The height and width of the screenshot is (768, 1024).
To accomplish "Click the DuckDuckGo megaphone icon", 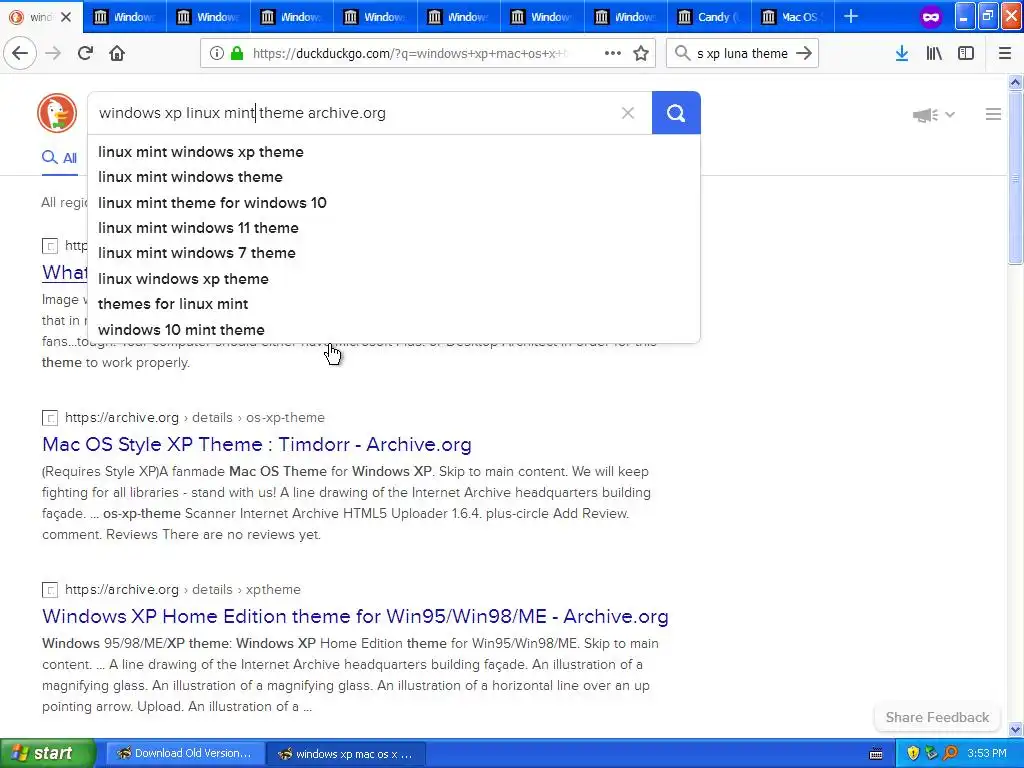I will point(925,115).
